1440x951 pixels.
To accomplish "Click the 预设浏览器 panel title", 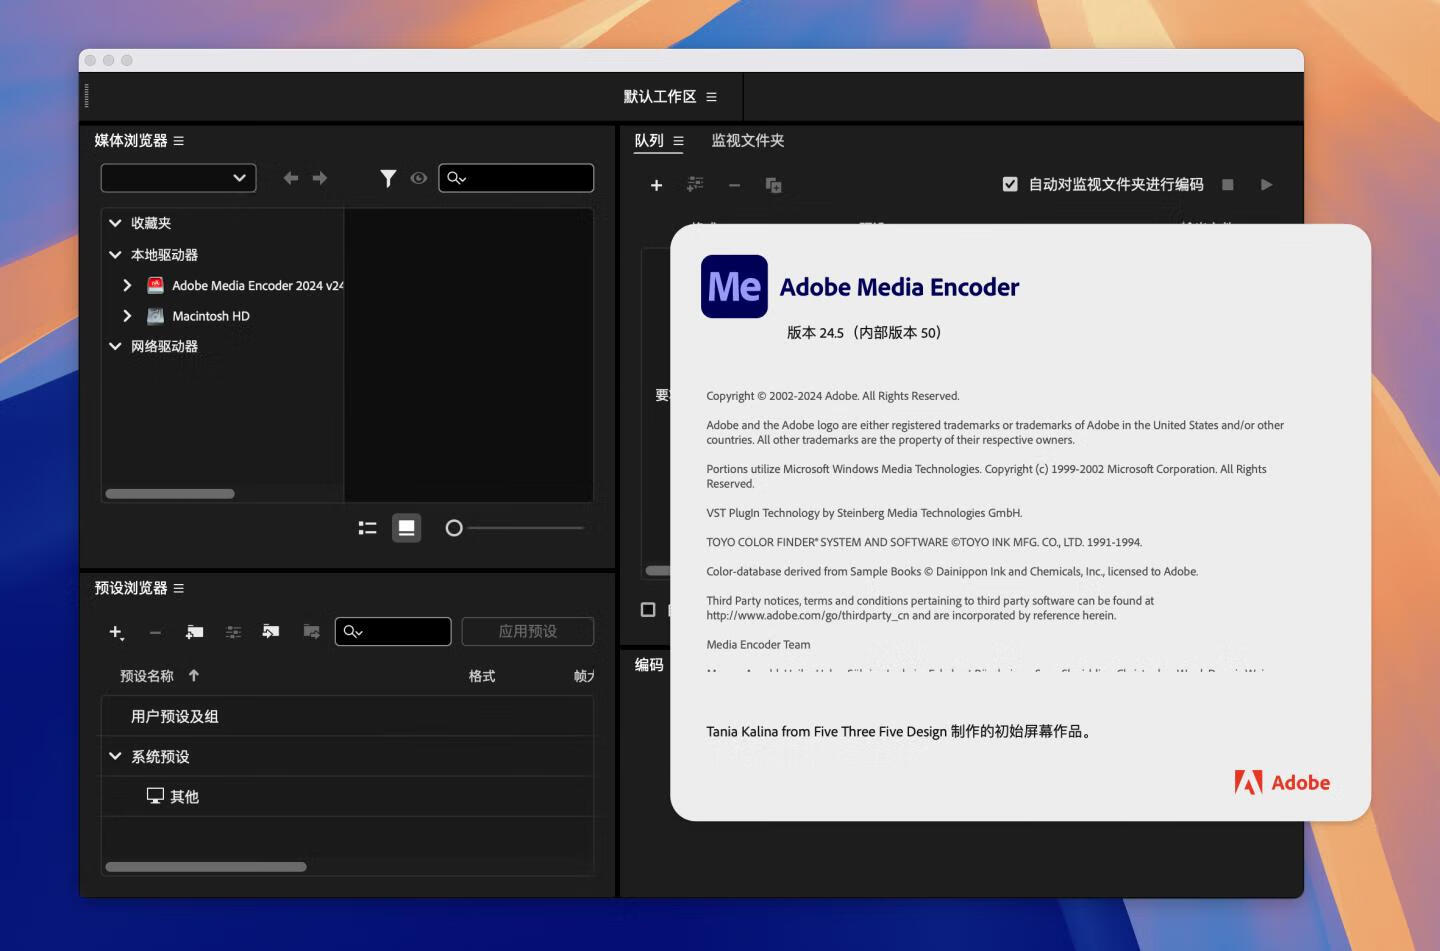I will [131, 588].
